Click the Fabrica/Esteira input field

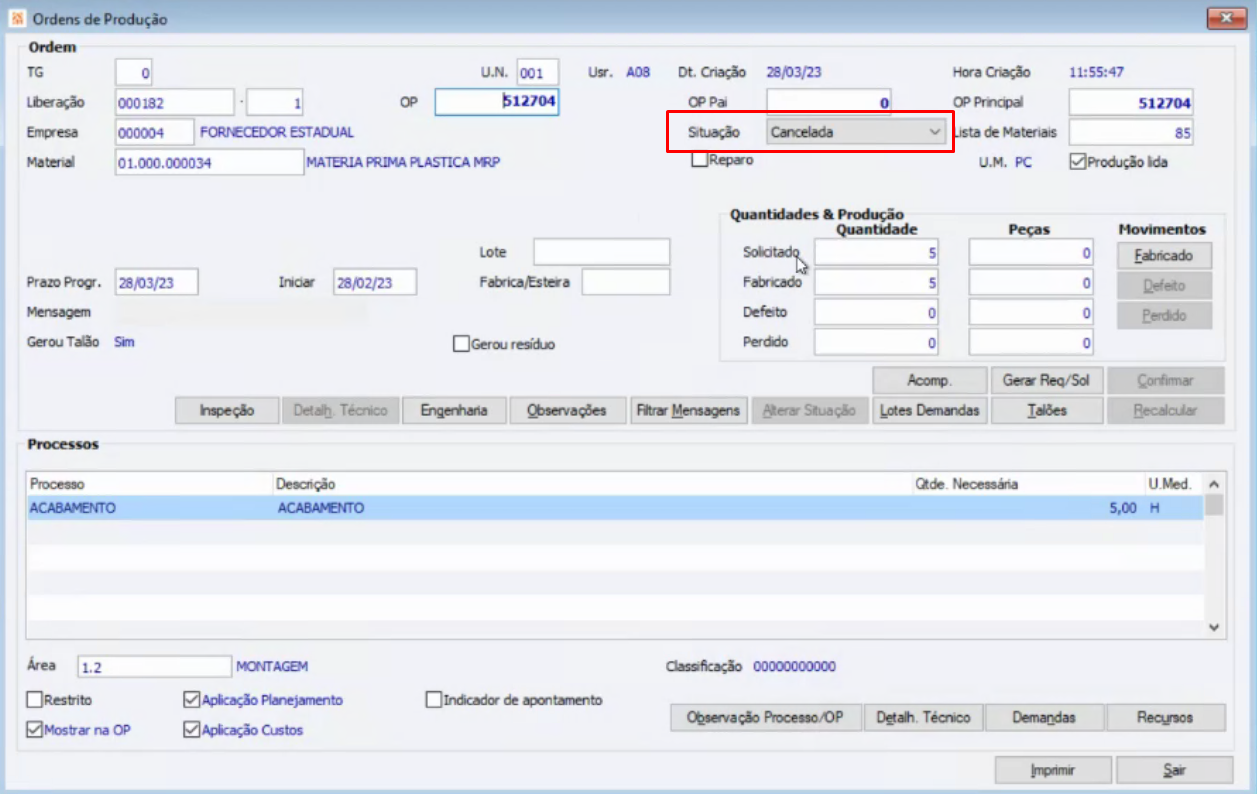(x=626, y=282)
